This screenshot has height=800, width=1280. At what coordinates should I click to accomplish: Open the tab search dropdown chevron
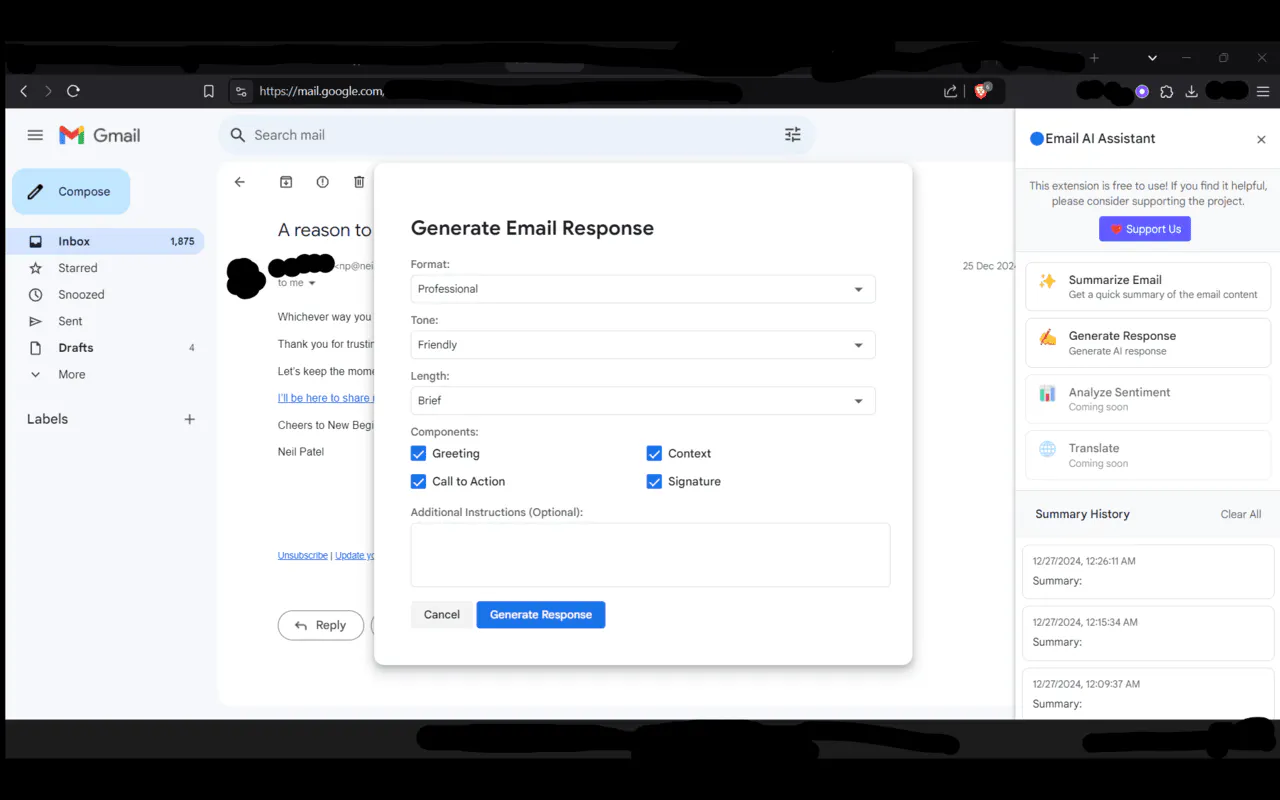click(x=1152, y=58)
